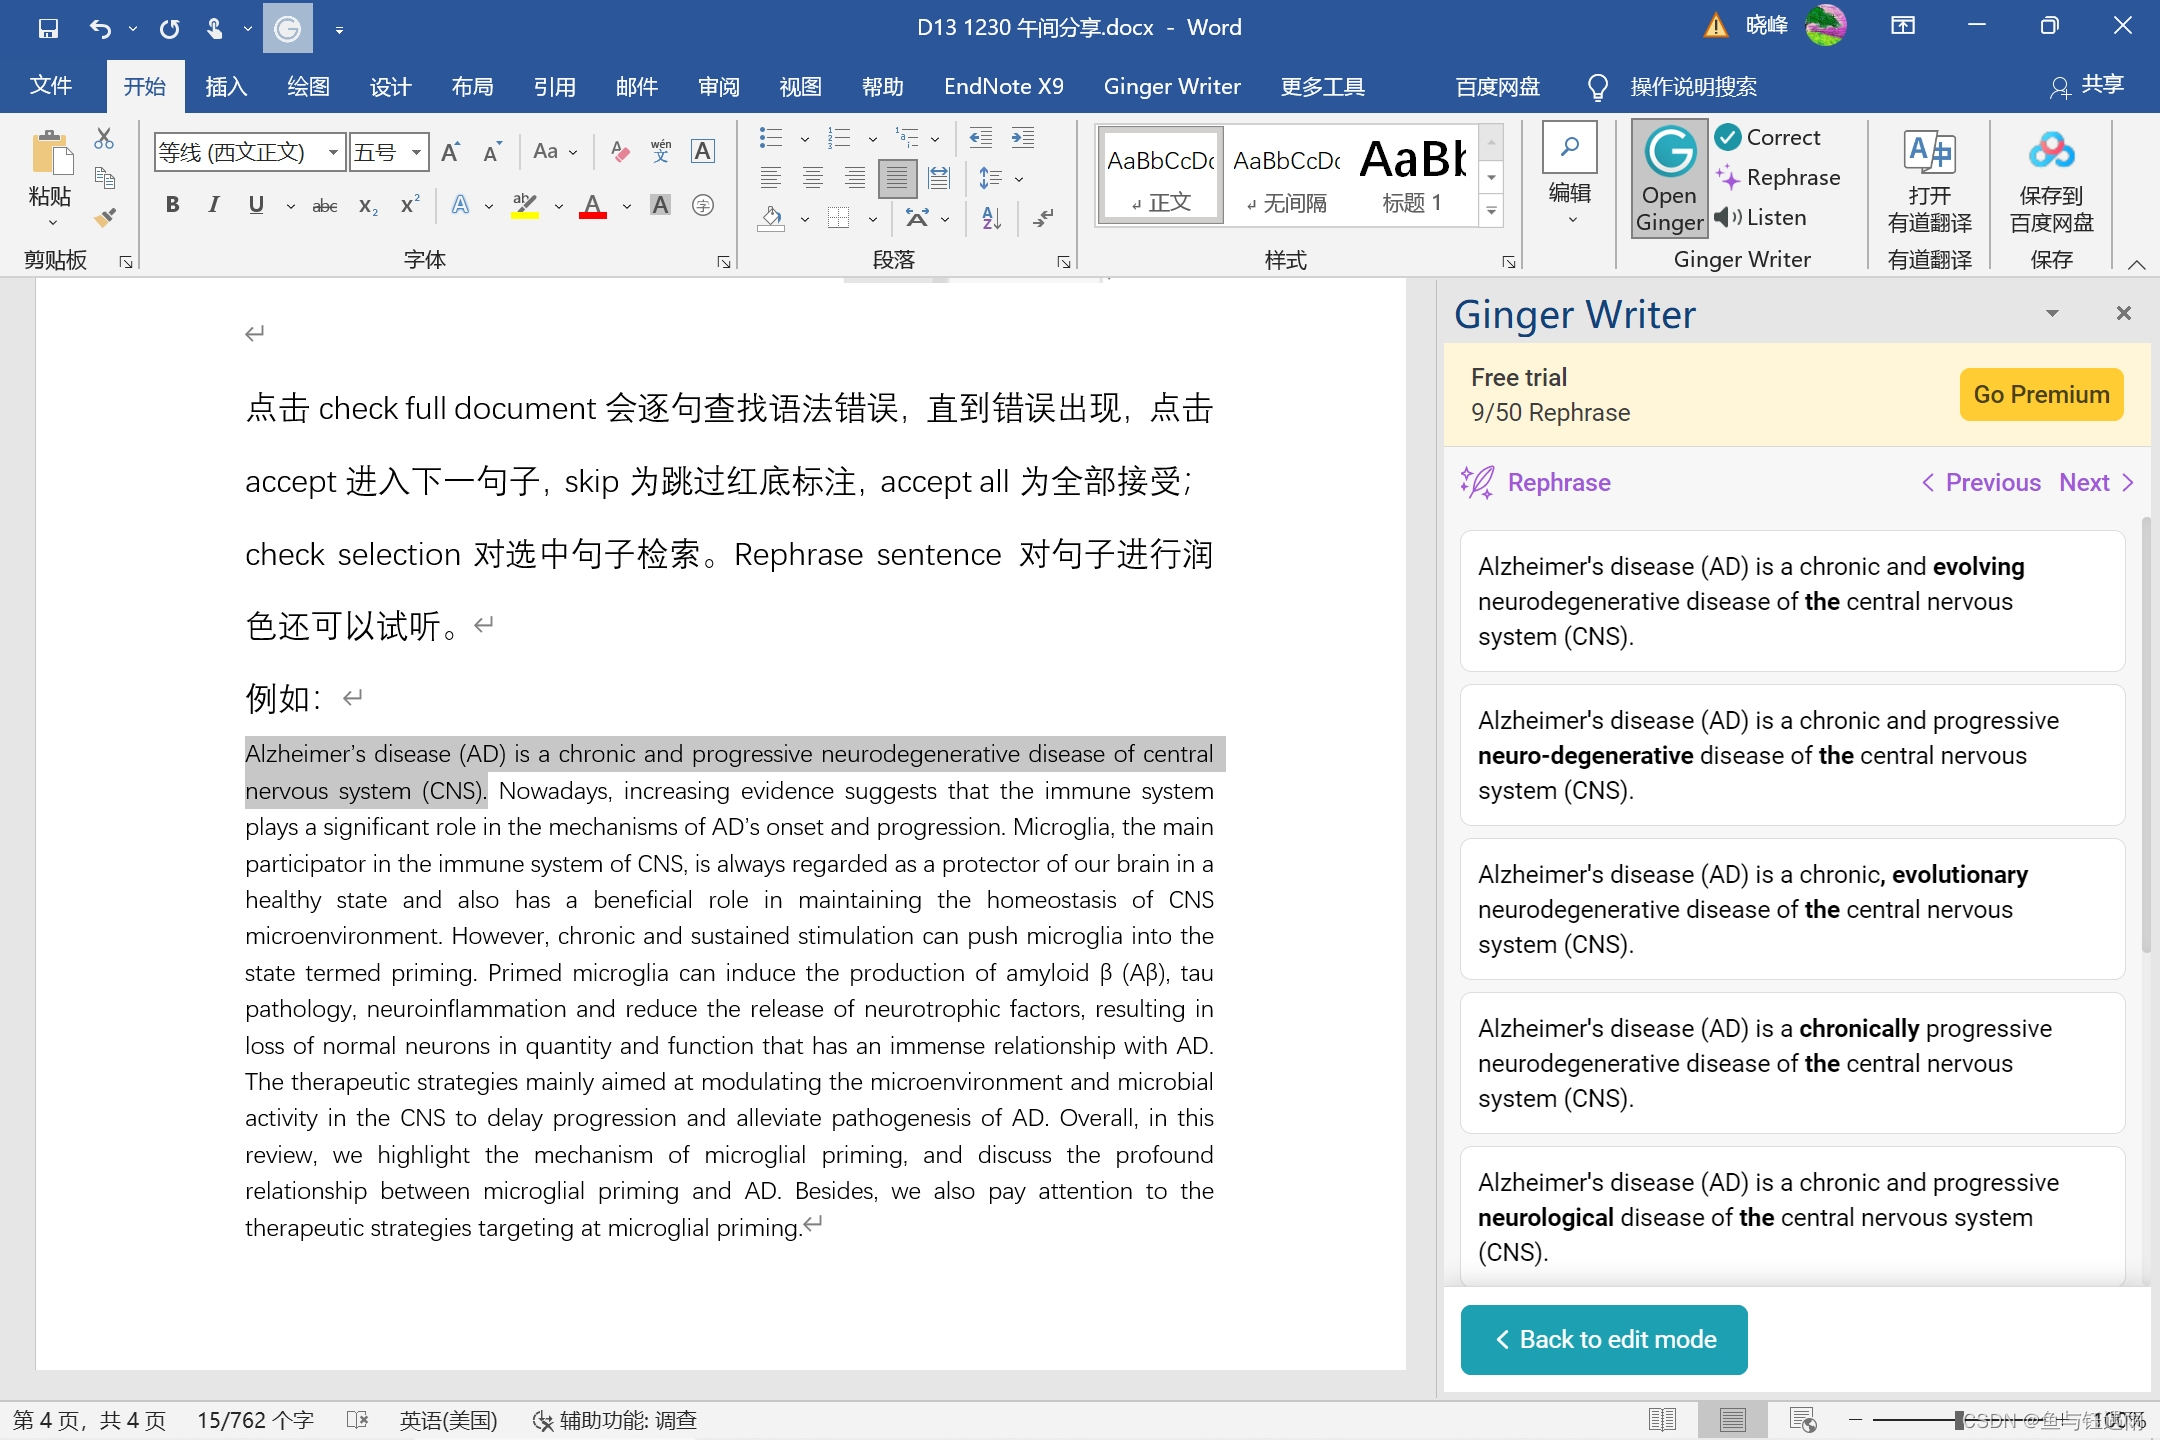
Task: Click Back to edit mode button
Action: pos(1604,1339)
